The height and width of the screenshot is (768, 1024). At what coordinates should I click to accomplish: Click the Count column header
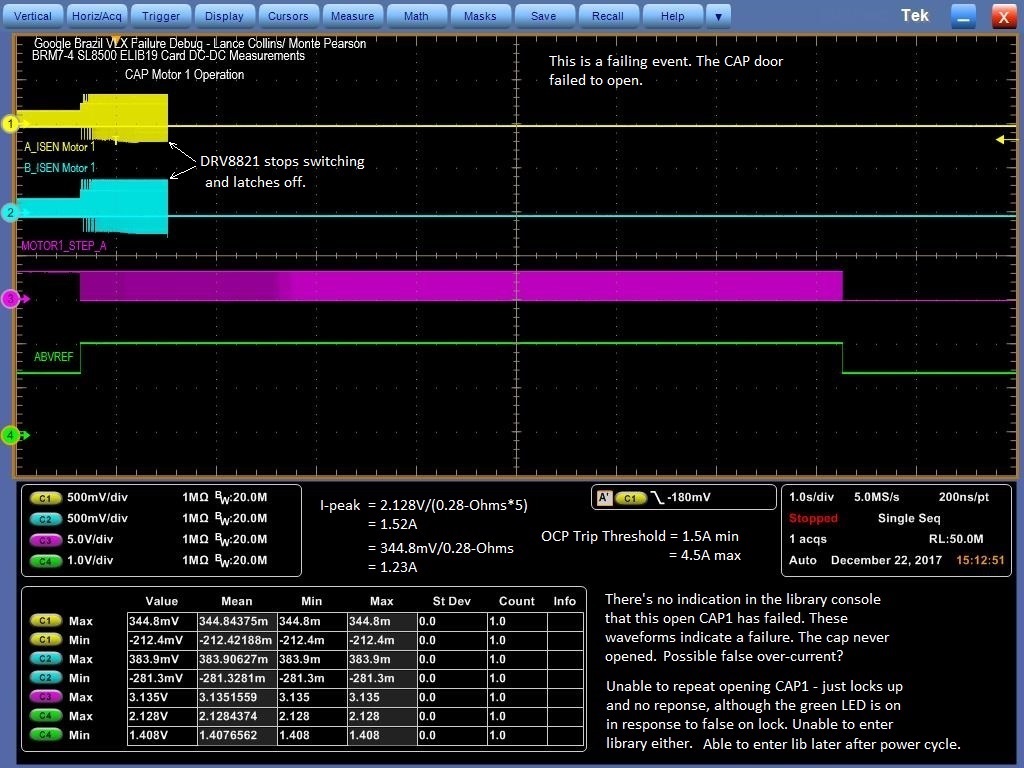click(517, 601)
